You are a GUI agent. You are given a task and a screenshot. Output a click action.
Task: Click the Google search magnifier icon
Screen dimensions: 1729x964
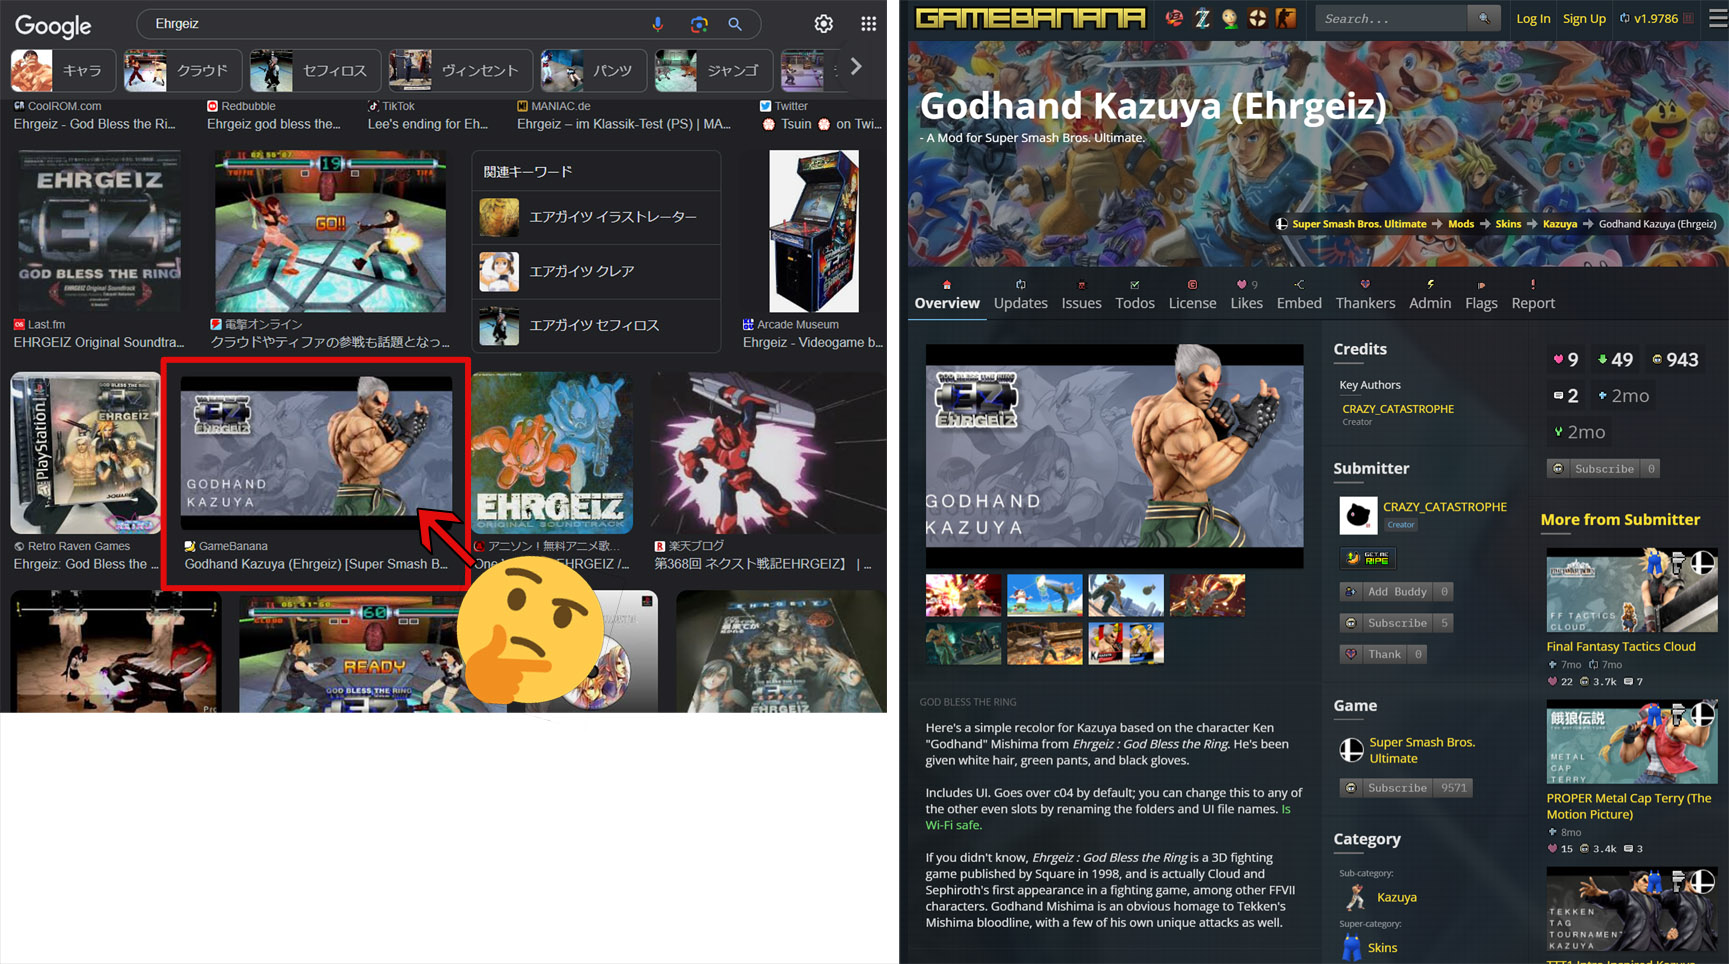735,24
